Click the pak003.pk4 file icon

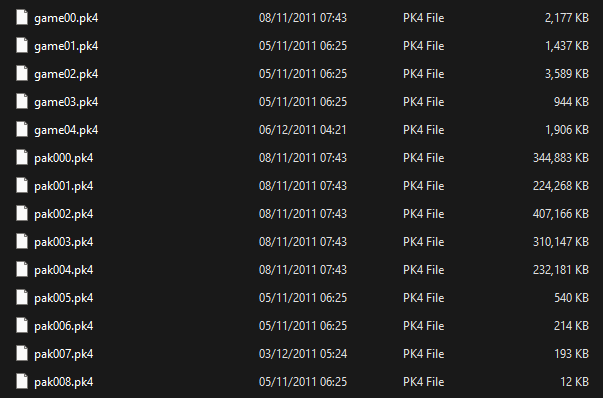pos(22,242)
